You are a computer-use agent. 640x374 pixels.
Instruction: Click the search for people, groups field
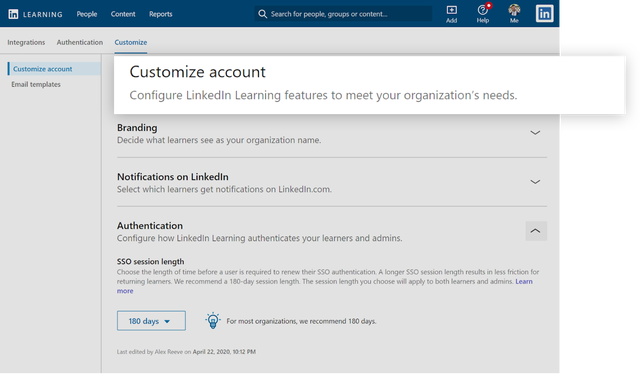point(343,14)
